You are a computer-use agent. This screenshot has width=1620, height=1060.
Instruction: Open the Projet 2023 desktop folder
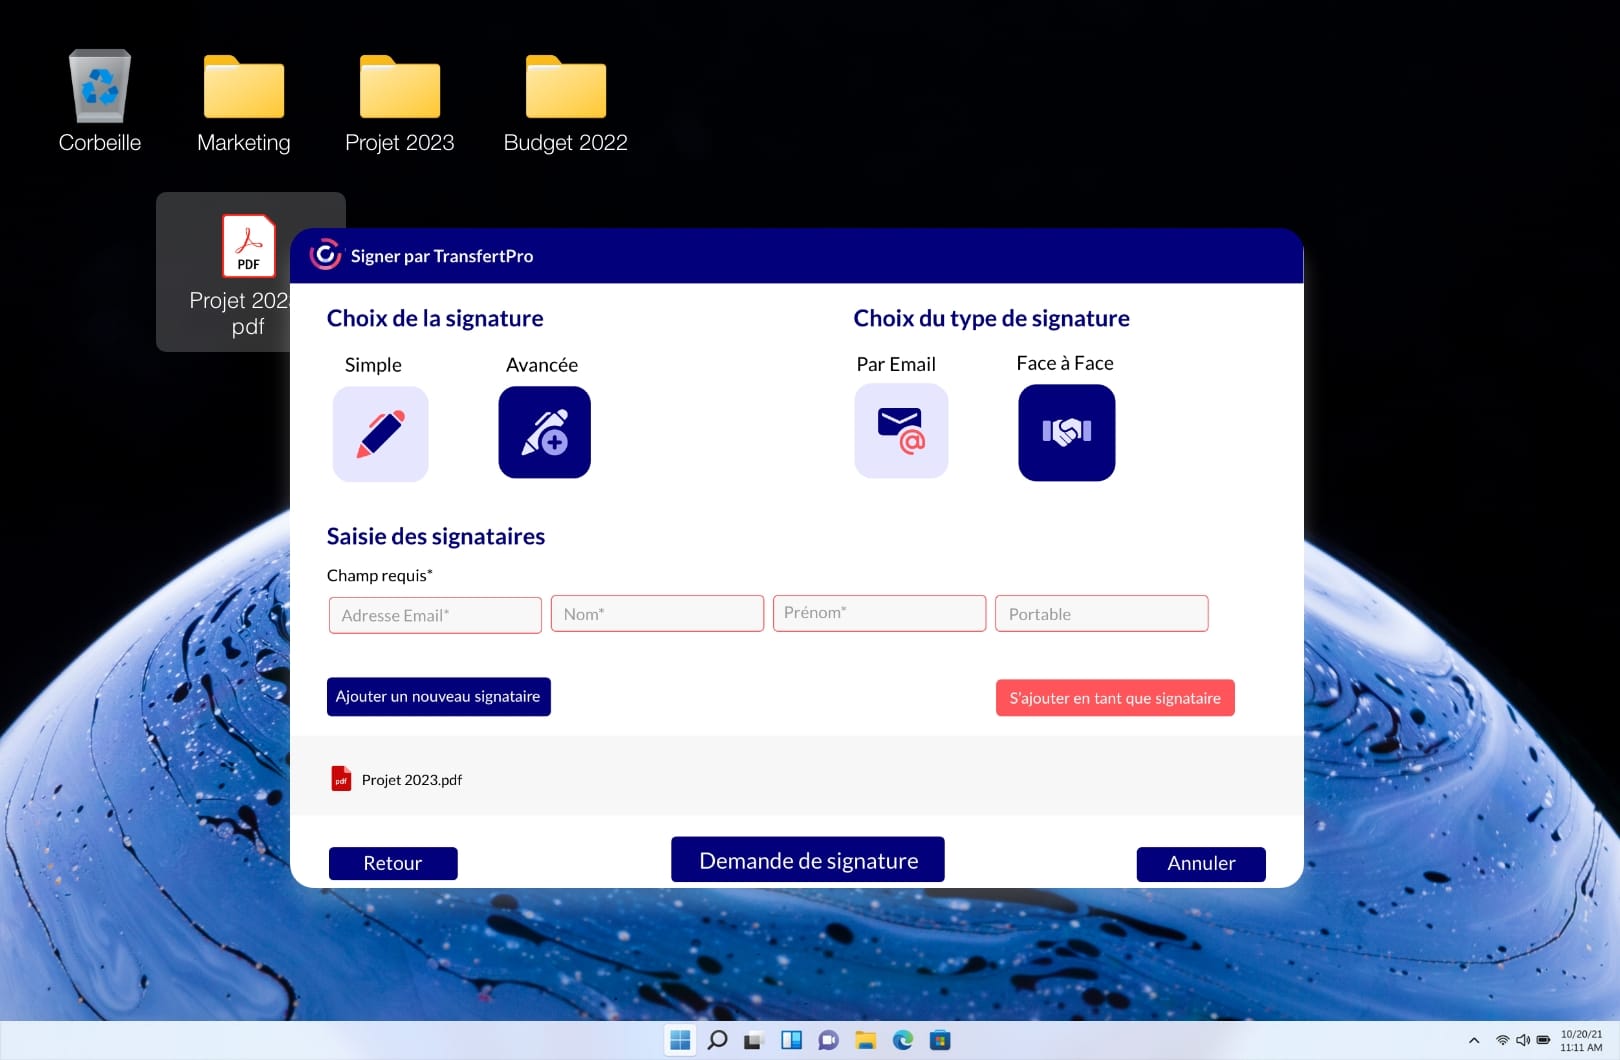[x=400, y=87]
